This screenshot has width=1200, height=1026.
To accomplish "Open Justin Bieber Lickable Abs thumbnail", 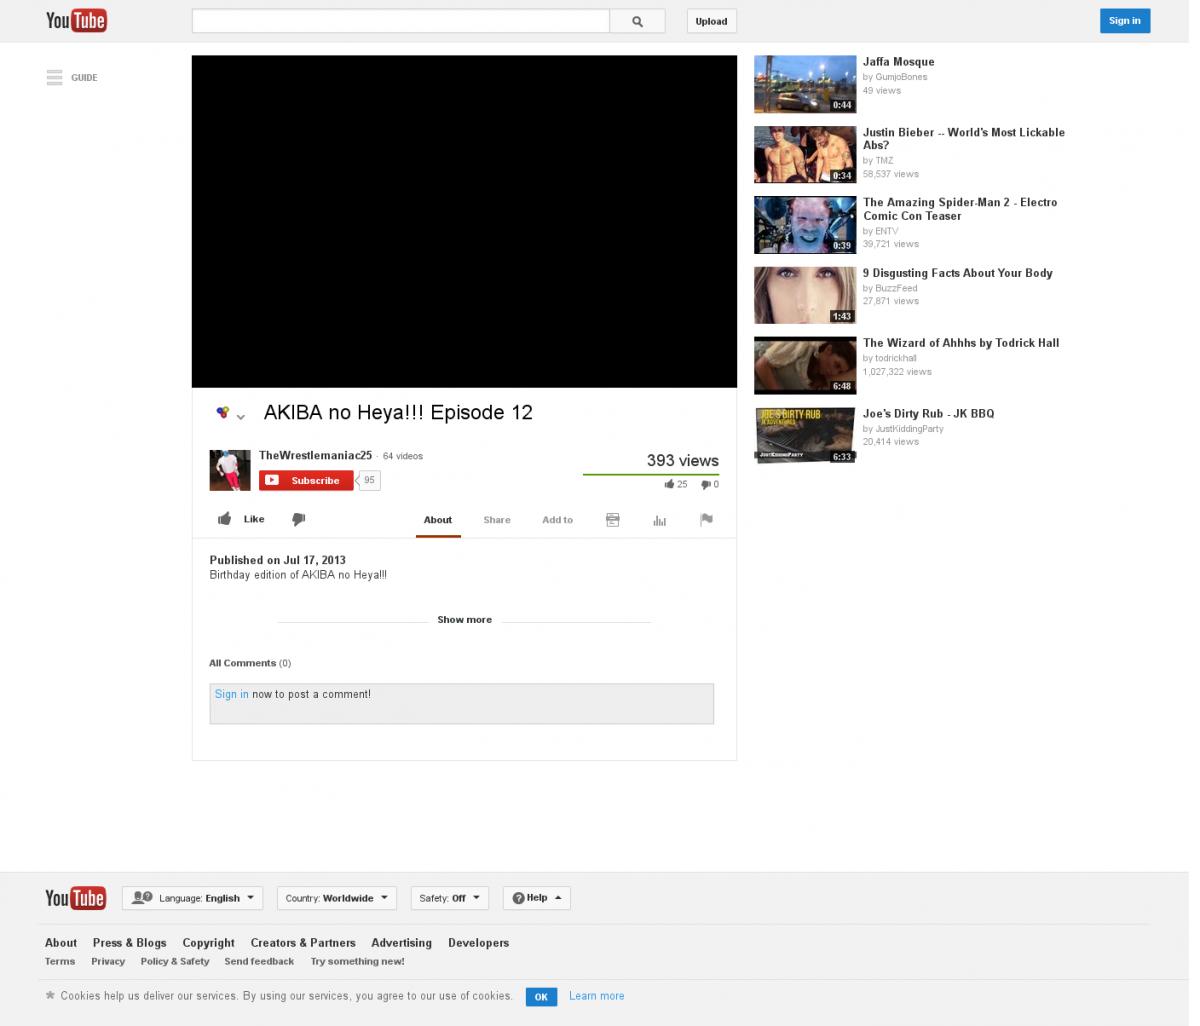I will 805,154.
